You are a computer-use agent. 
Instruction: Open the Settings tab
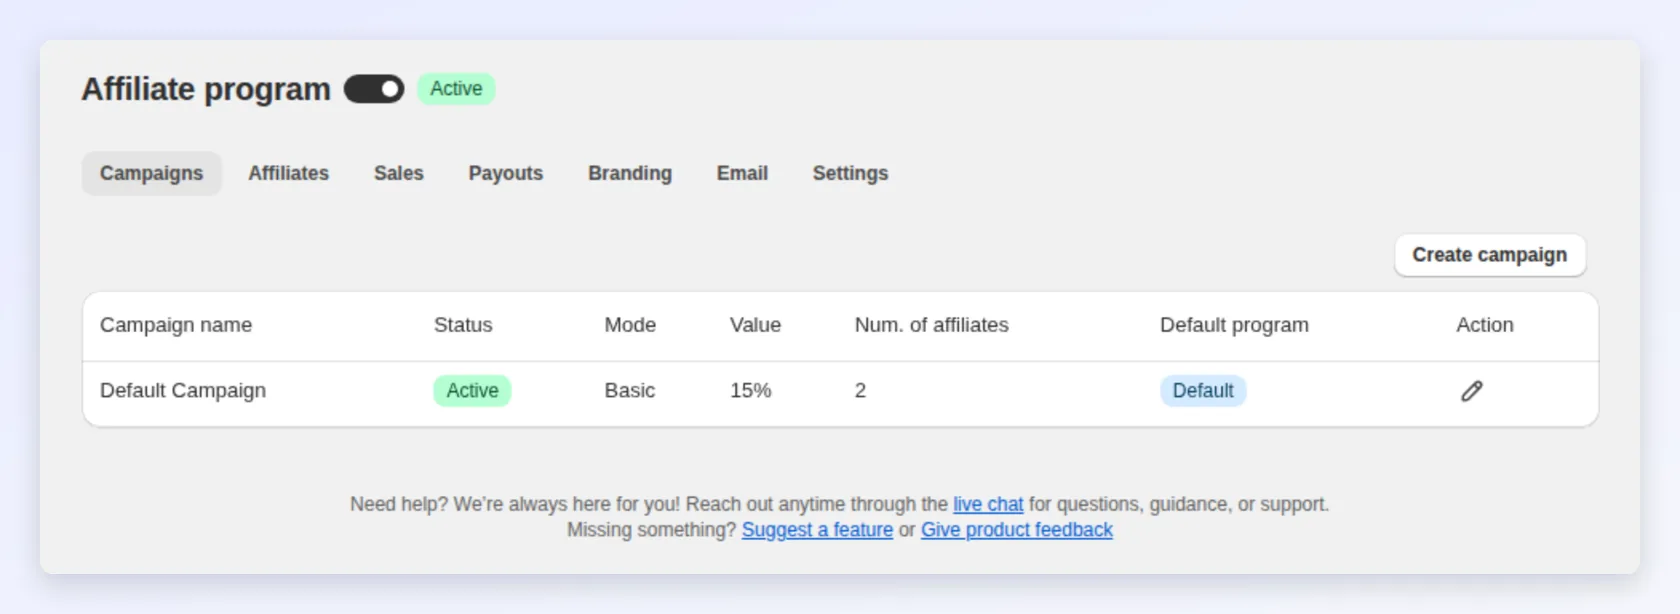coord(850,173)
